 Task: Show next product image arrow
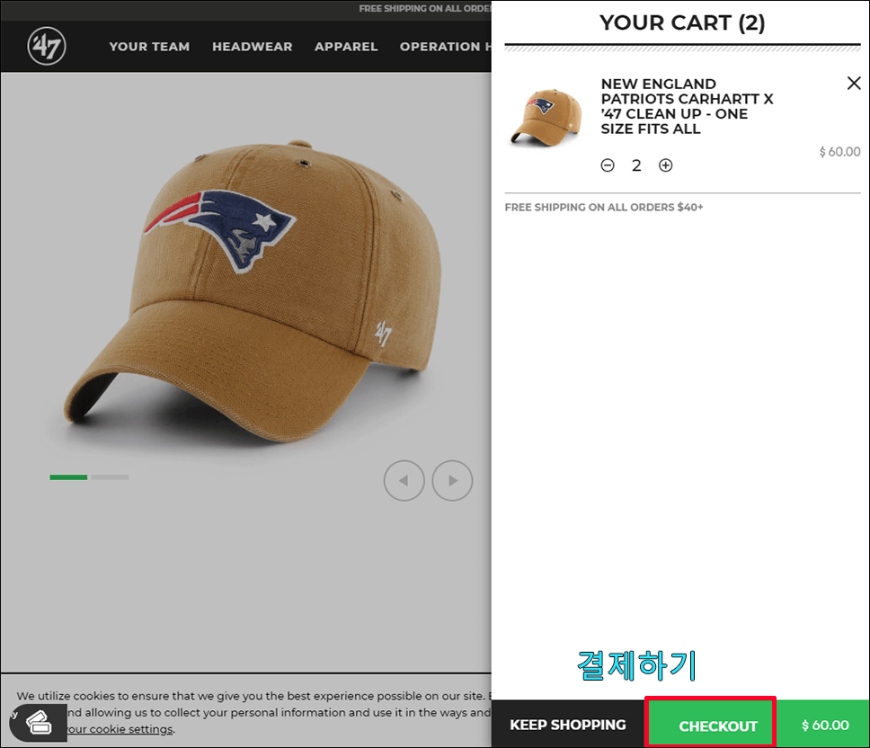click(x=452, y=481)
